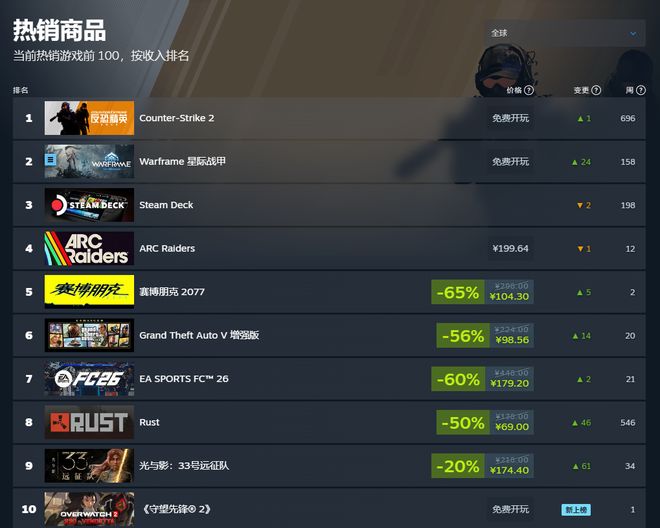Open the Rust logo thumbnail
This screenshot has width=660, height=528.
(89, 422)
